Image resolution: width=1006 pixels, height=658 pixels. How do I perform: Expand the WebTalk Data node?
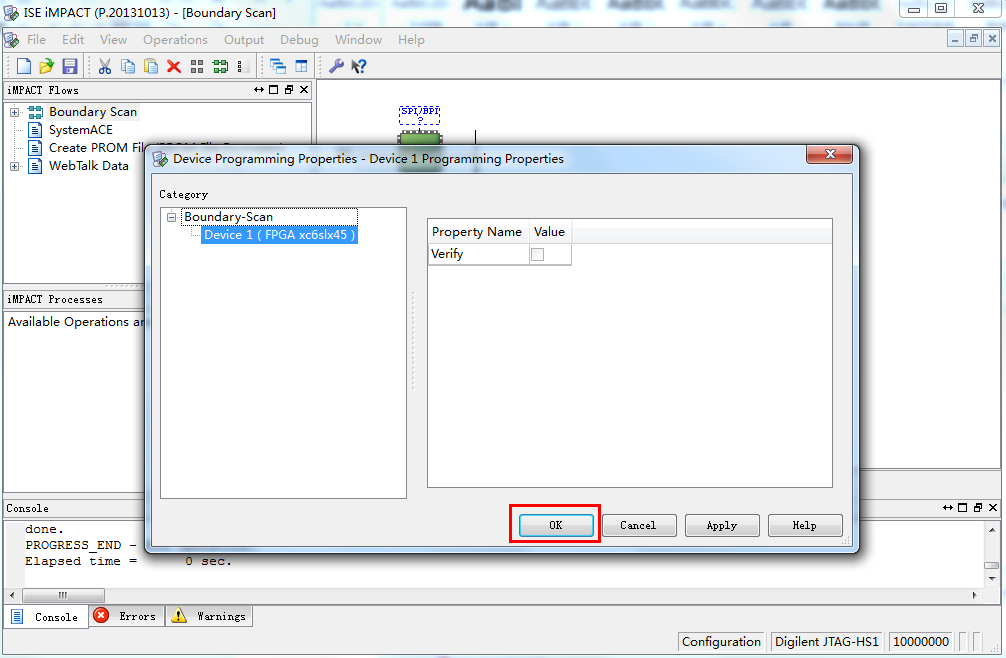[14, 166]
